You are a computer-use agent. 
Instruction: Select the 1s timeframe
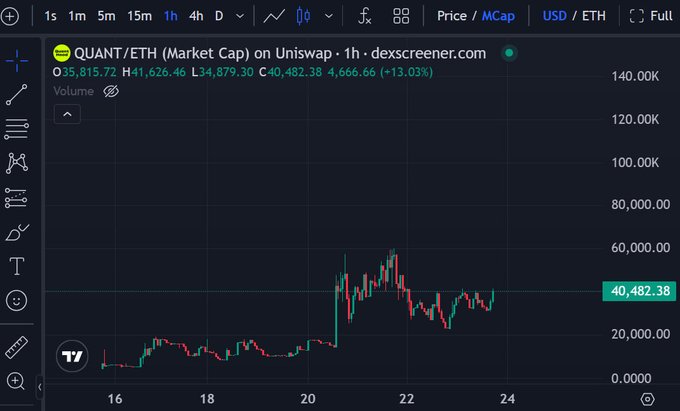tap(50, 16)
